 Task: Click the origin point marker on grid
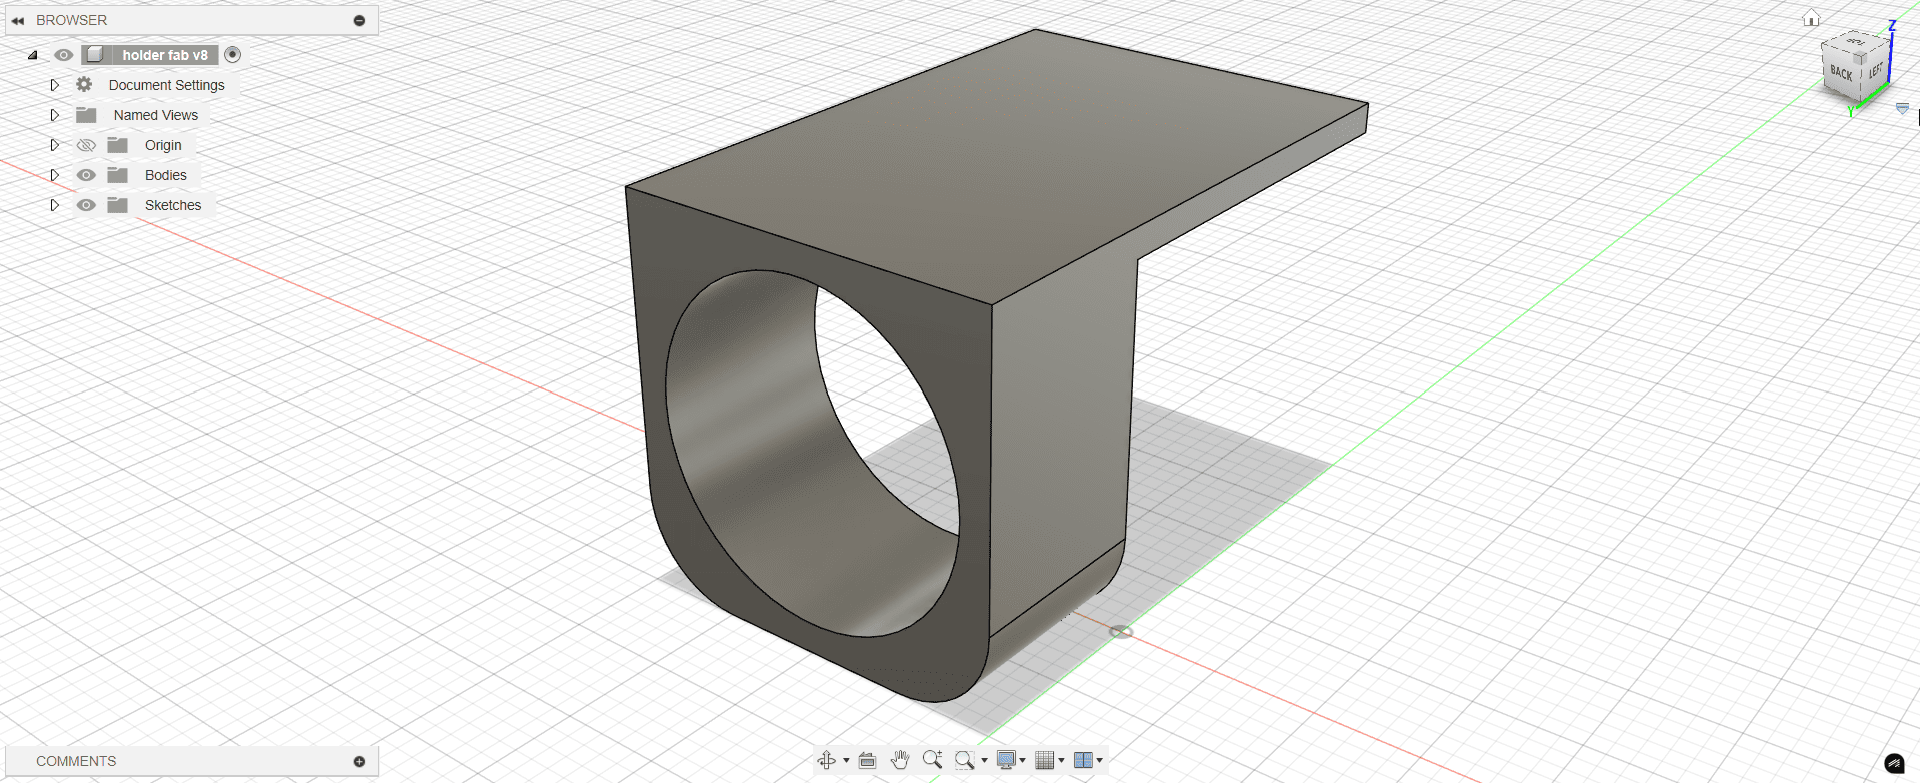(x=1121, y=632)
